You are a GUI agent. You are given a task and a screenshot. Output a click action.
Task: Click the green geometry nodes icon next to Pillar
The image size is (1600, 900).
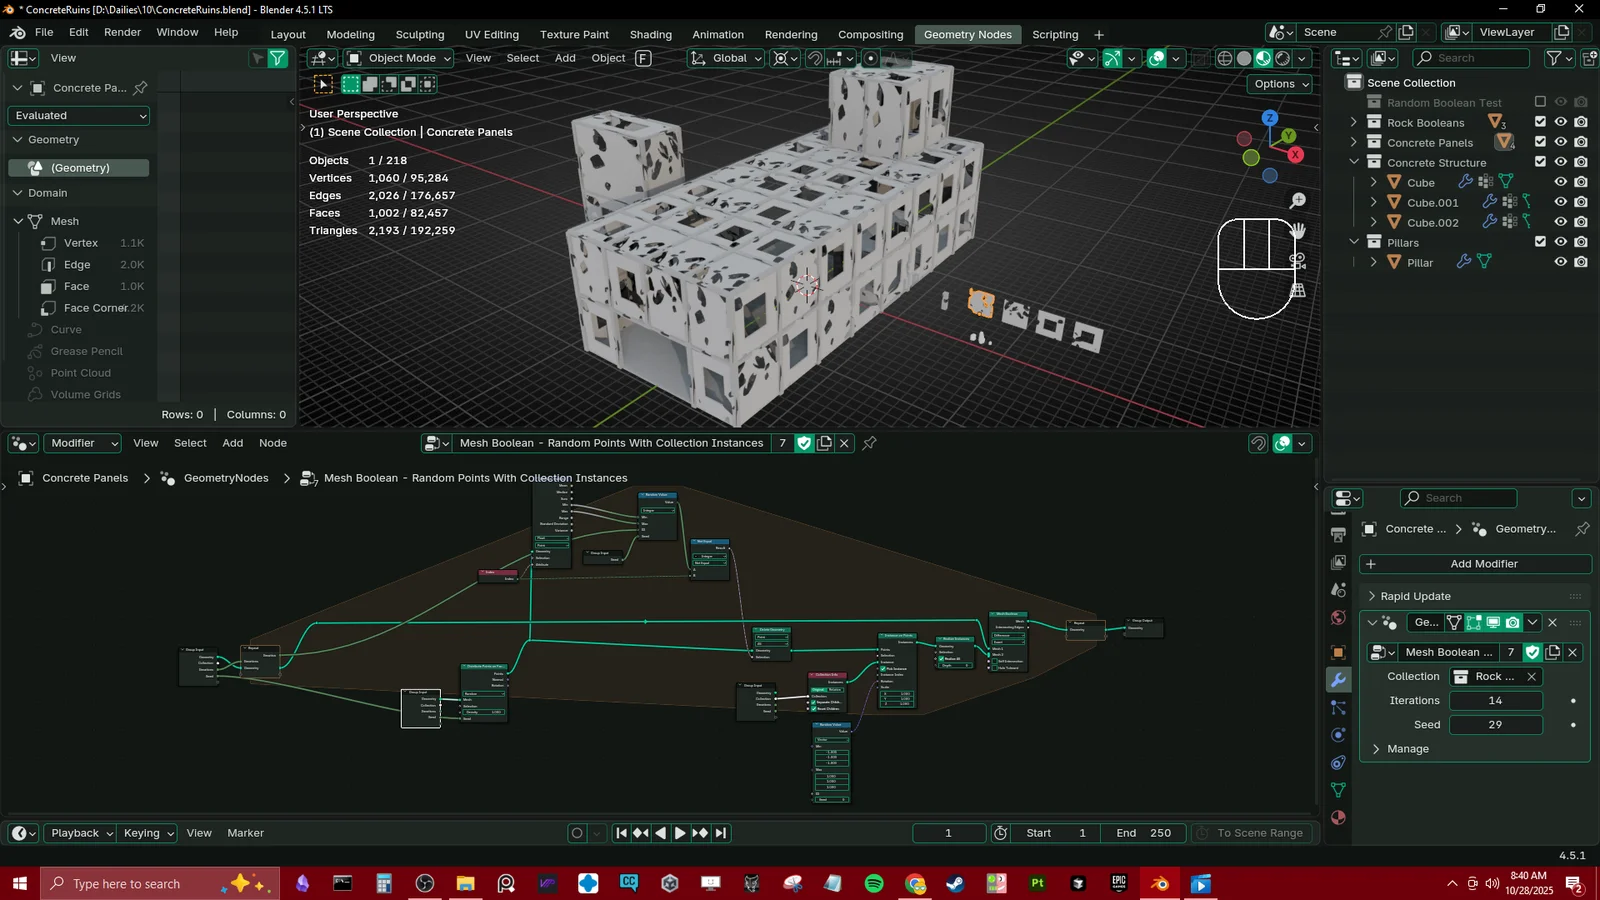pyautogui.click(x=1483, y=262)
